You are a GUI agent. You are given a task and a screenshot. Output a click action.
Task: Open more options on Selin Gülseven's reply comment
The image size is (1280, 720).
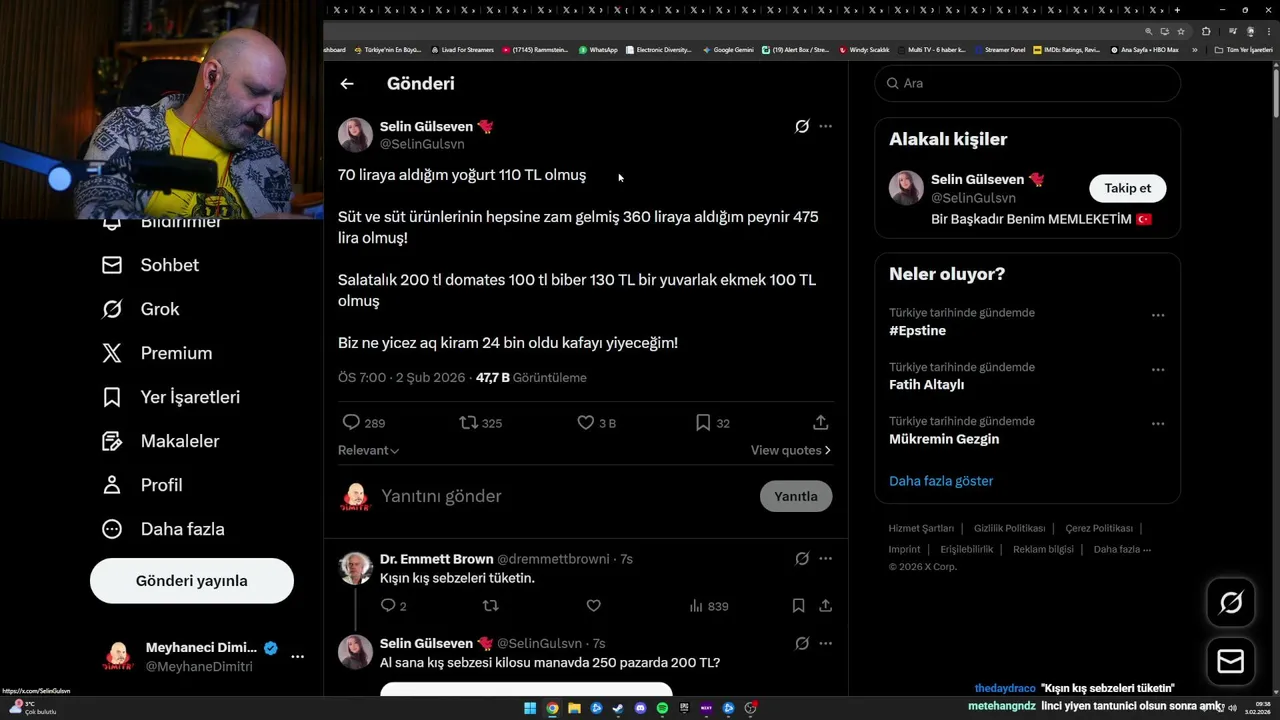click(825, 643)
